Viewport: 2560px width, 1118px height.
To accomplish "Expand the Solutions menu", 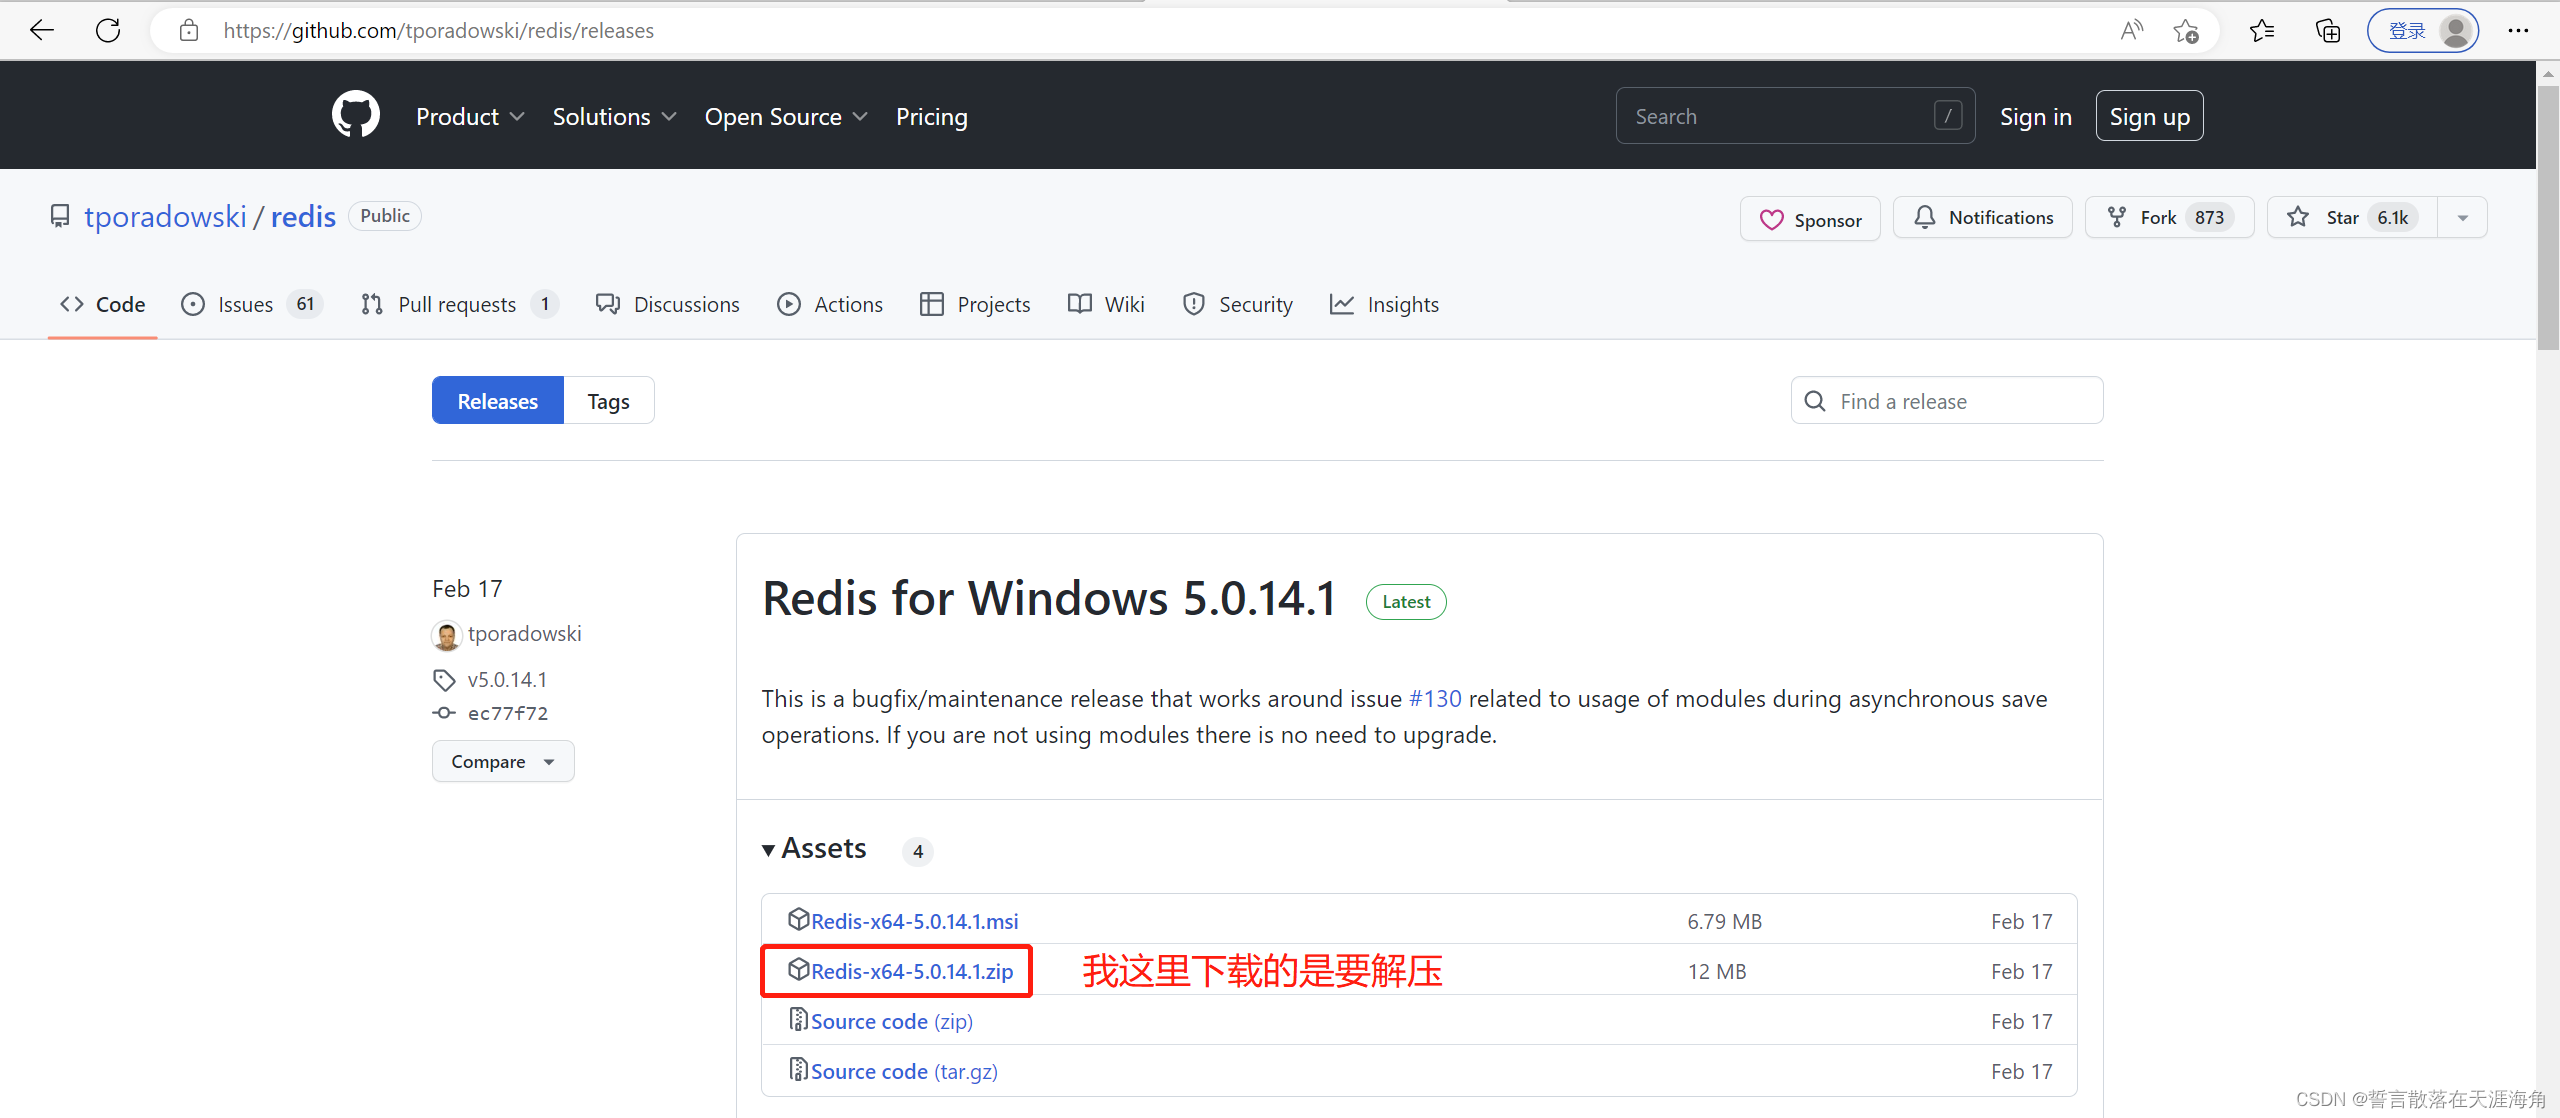I will click(614, 117).
